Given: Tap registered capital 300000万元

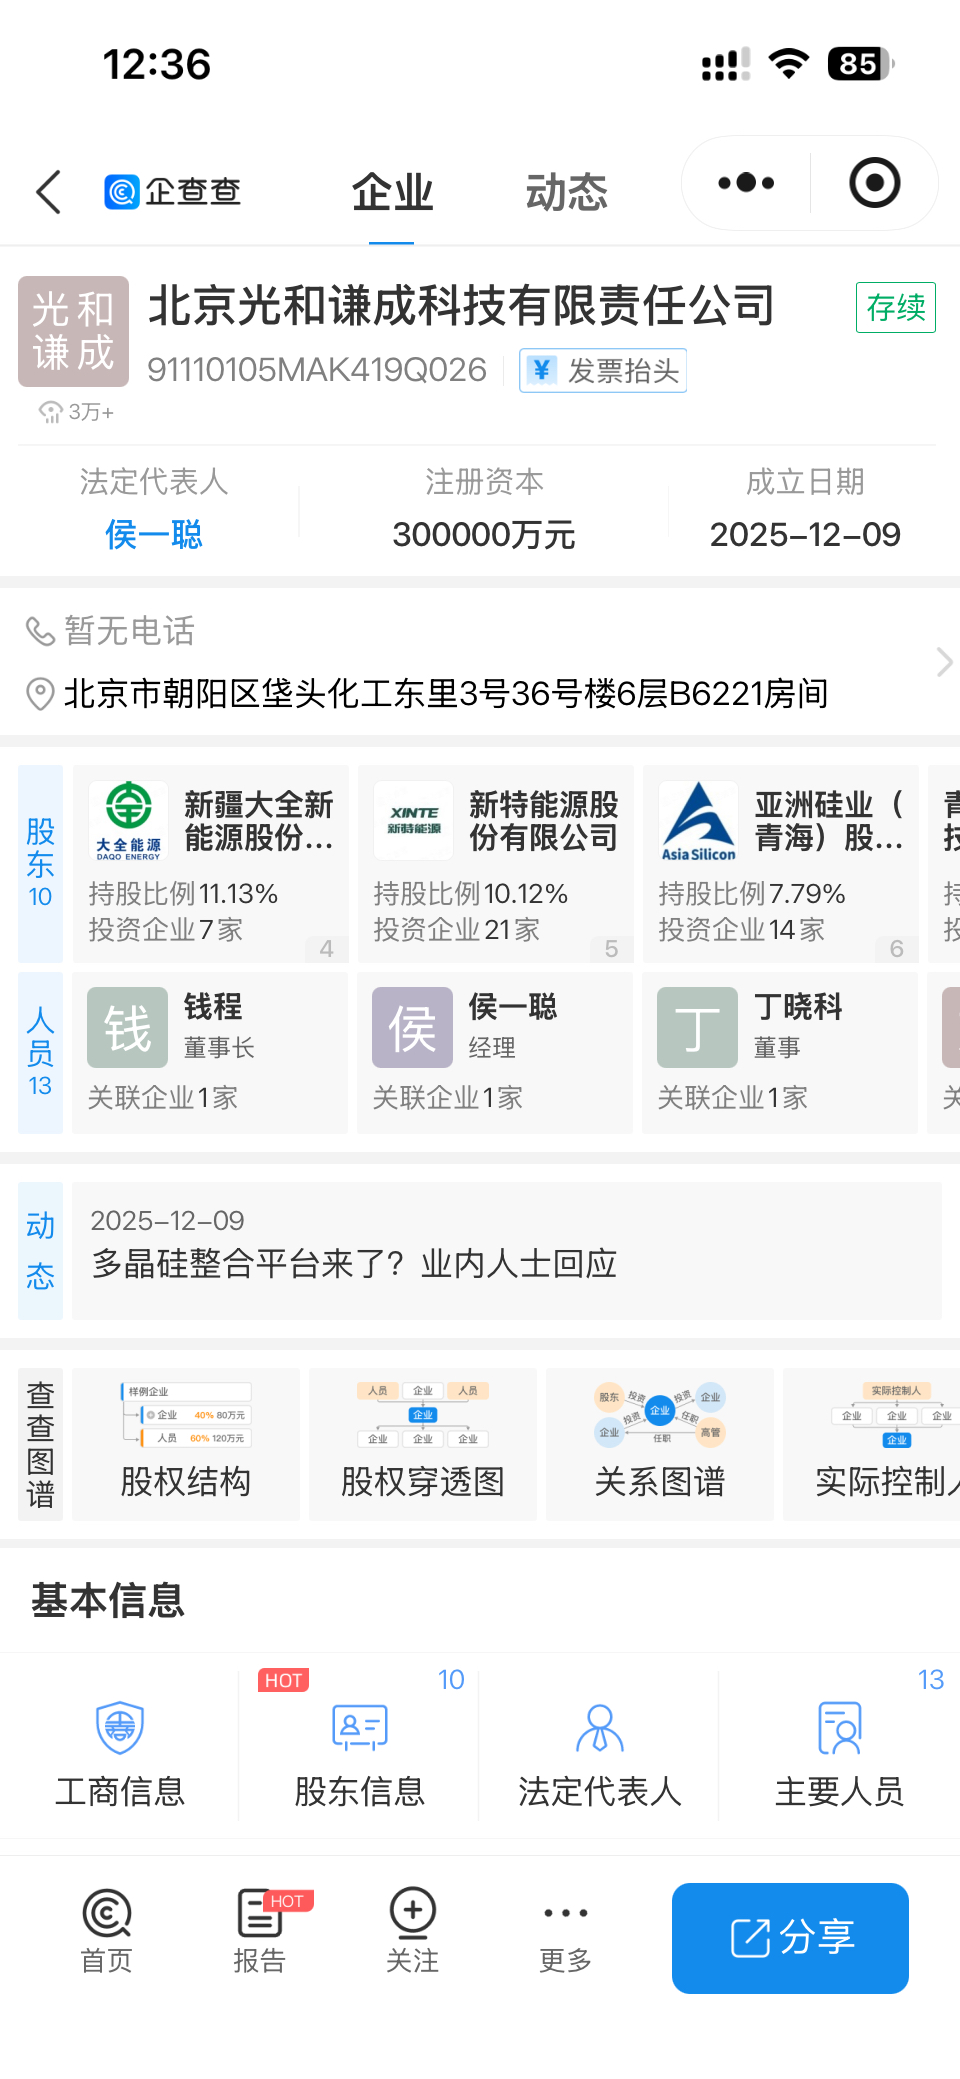Looking at the screenshot, I should click(x=484, y=534).
